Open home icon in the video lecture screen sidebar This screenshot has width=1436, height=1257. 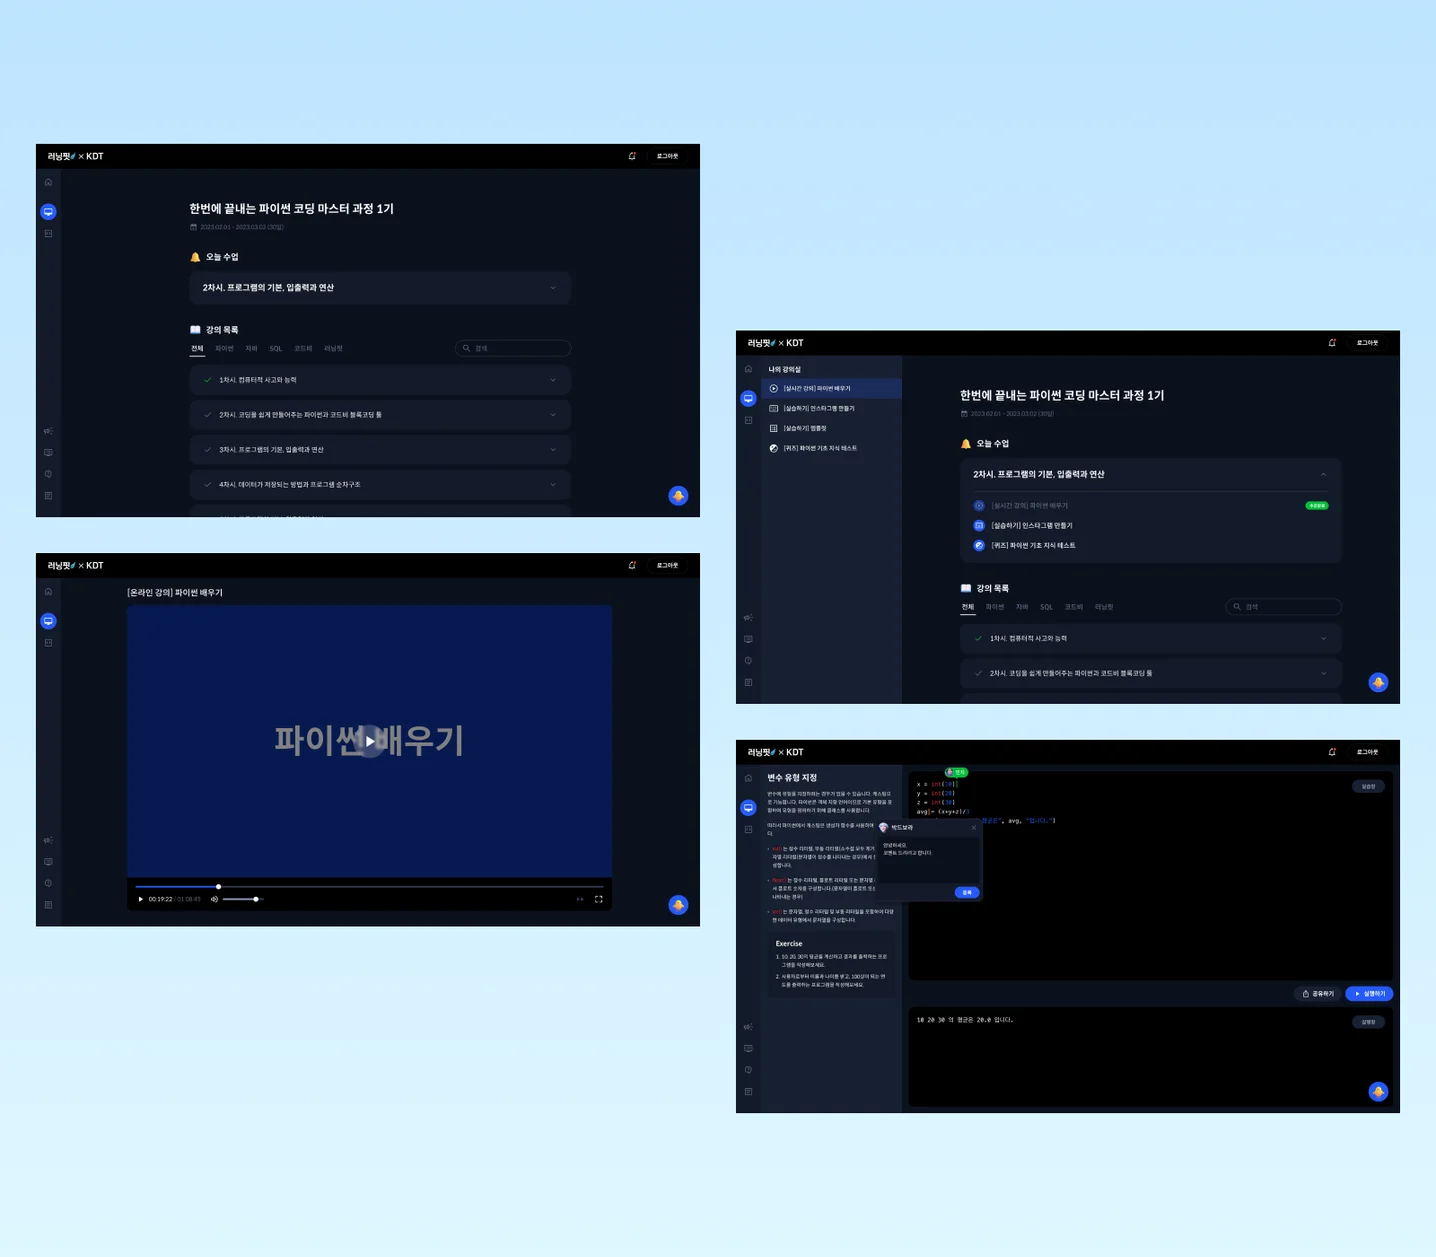[48, 591]
